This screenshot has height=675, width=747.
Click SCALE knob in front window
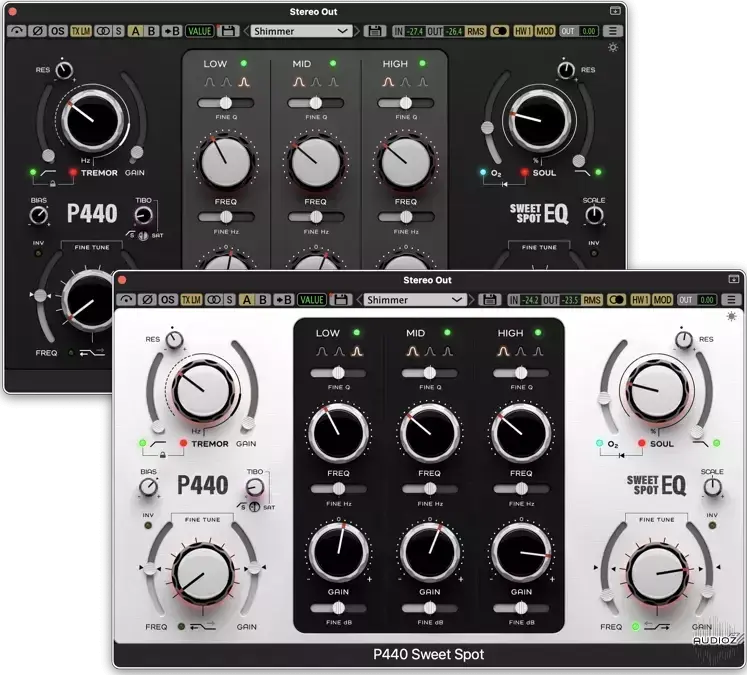tap(712, 487)
